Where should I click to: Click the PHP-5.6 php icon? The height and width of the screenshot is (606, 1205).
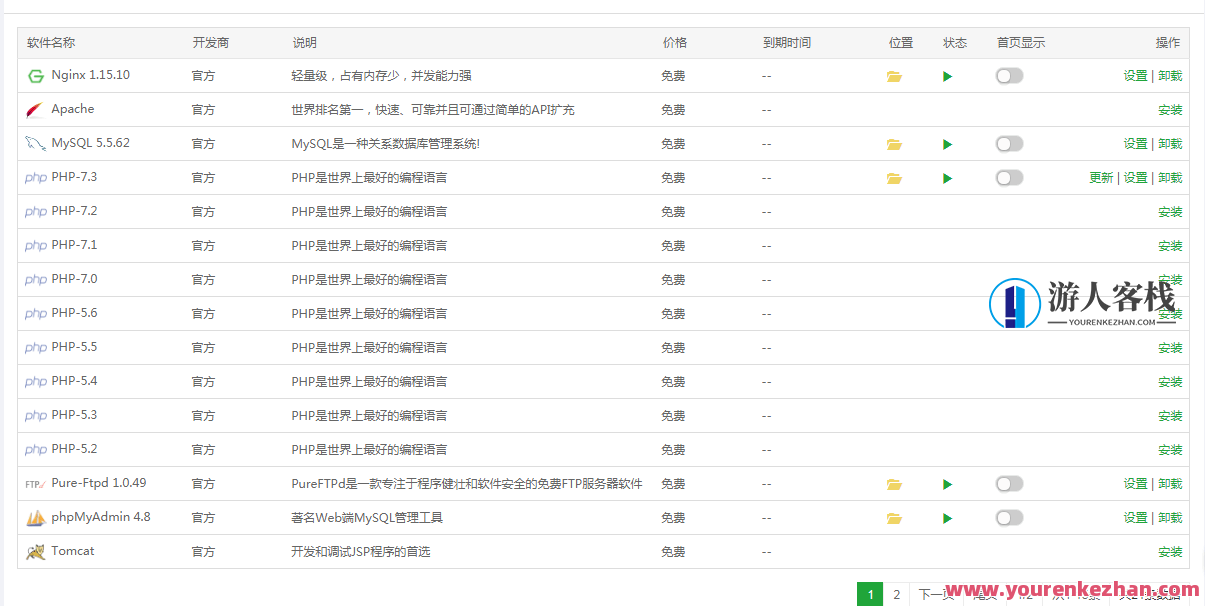point(36,314)
